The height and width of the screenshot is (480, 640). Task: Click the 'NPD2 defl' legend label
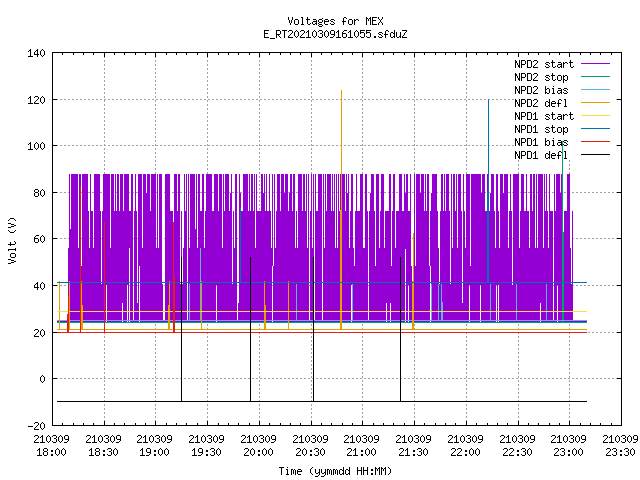click(x=541, y=103)
